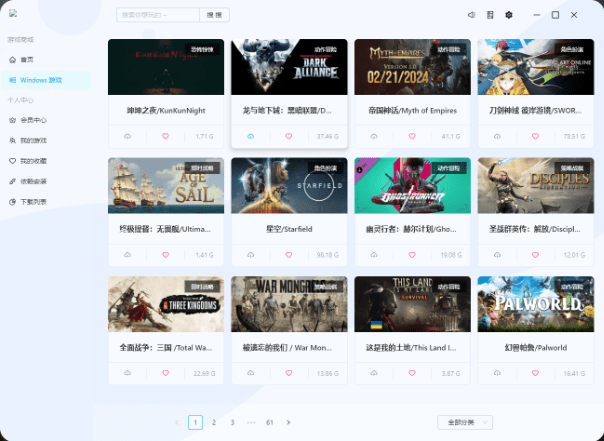
Task: Toggle the favorite heart for Total War: Three Kingdoms
Action: click(166, 373)
